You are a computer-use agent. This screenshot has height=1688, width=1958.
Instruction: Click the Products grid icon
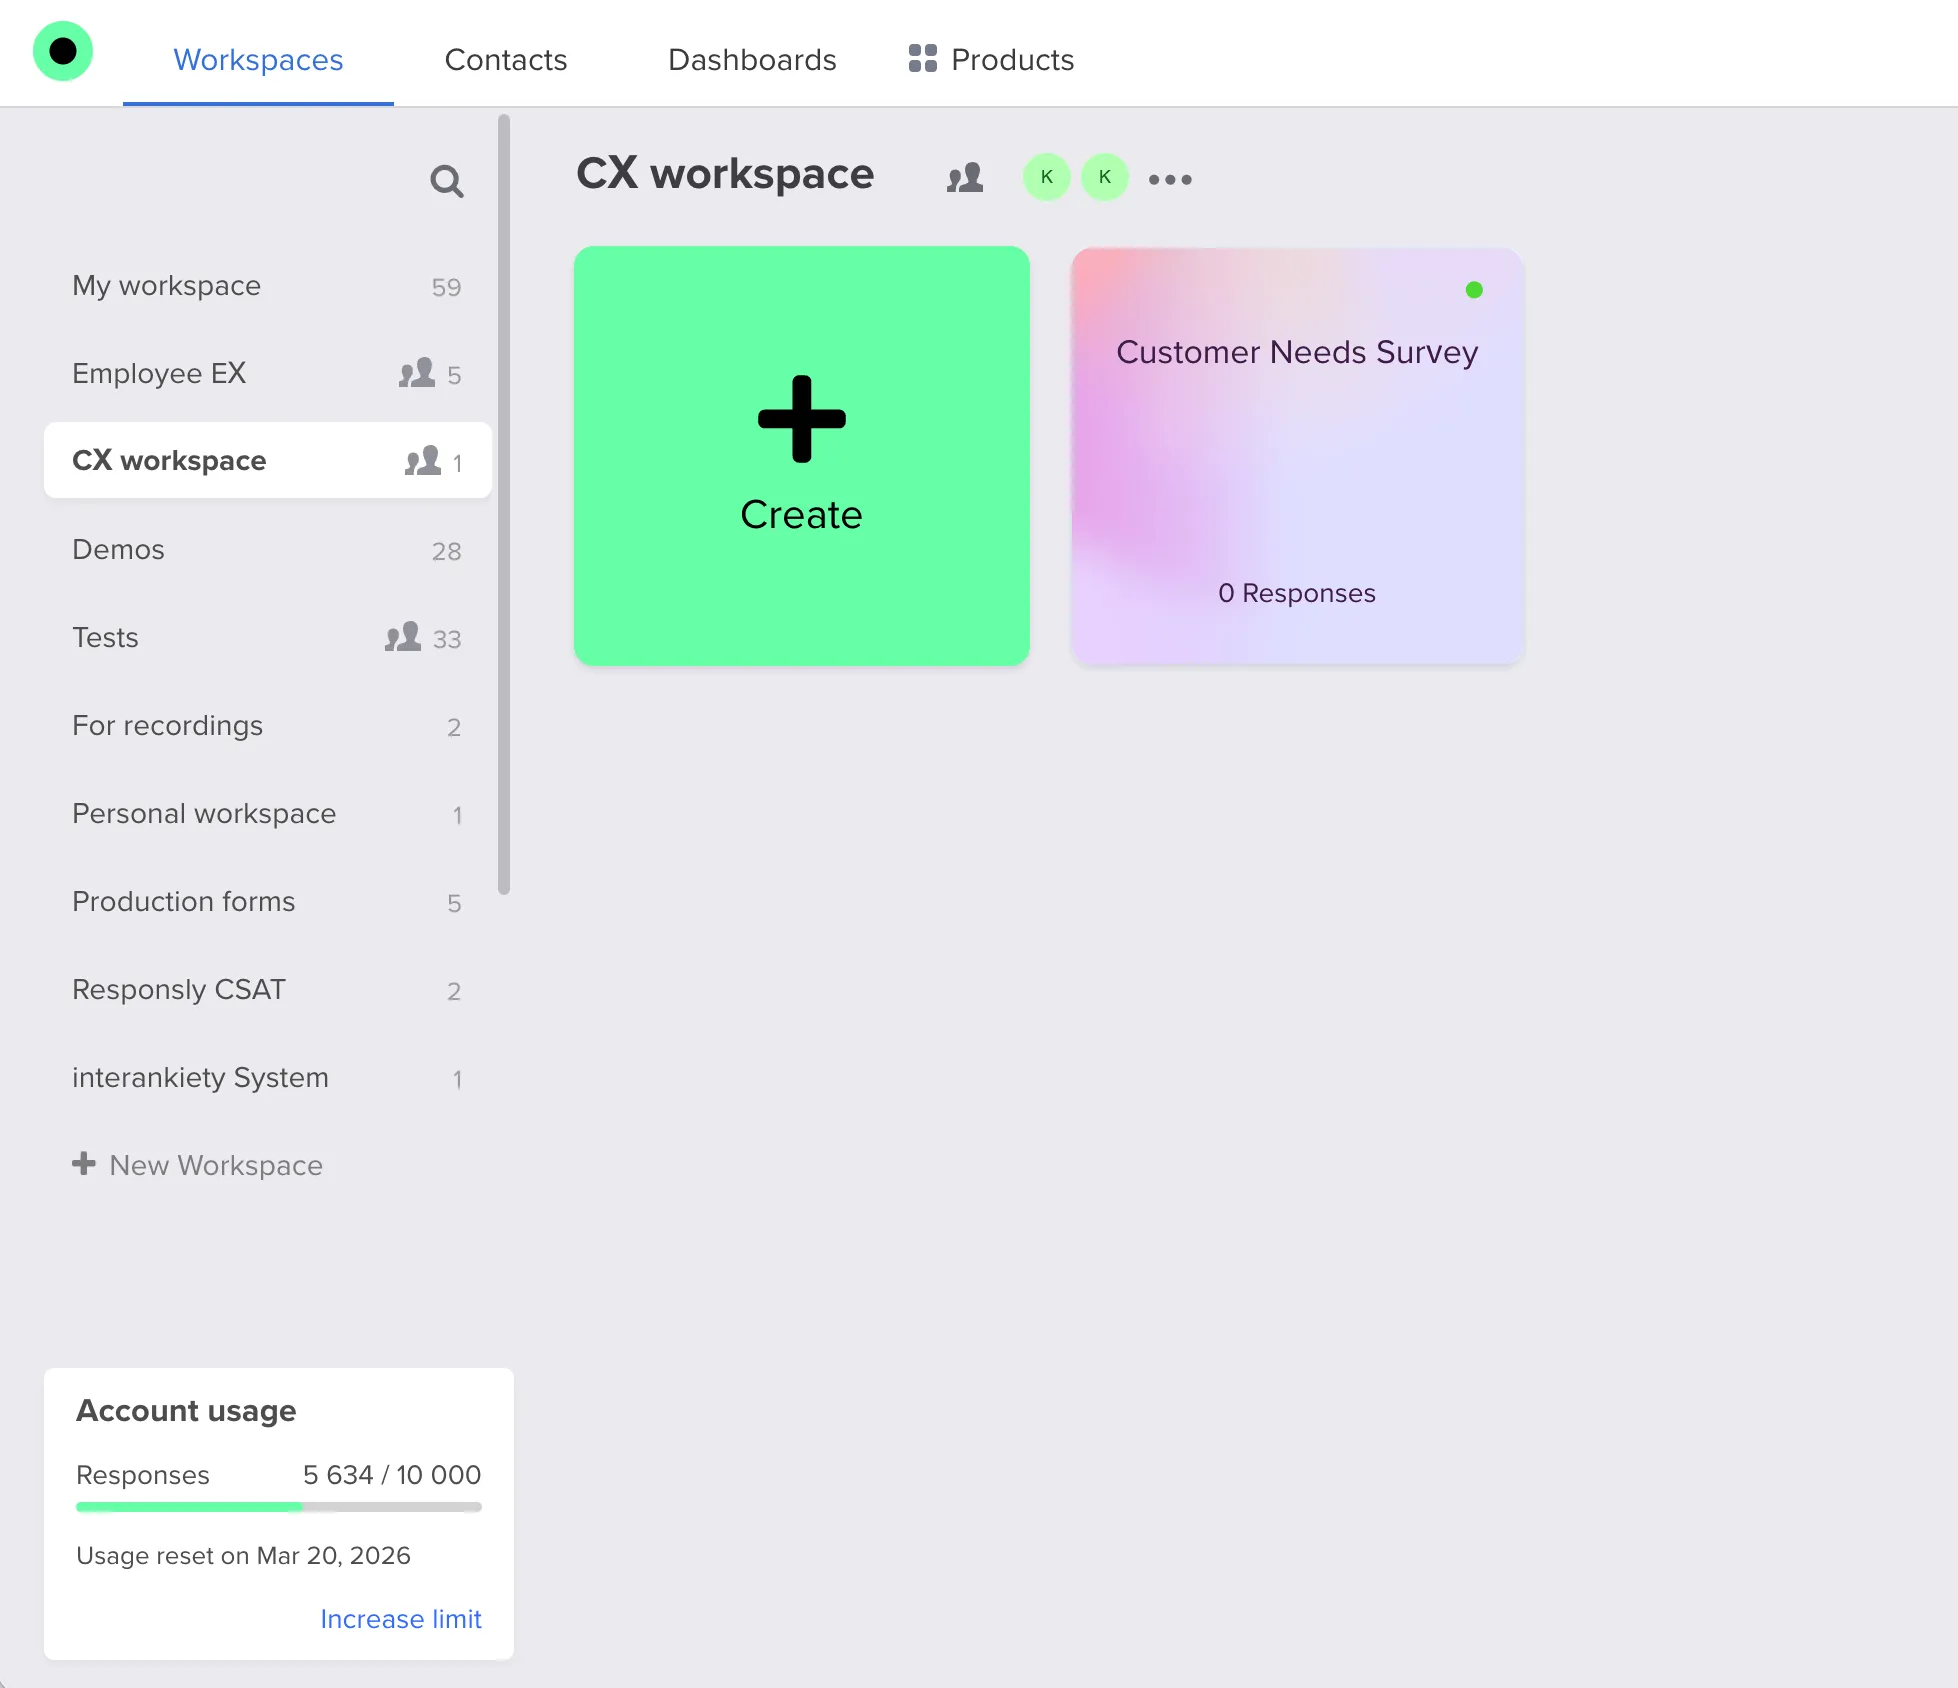coord(922,59)
